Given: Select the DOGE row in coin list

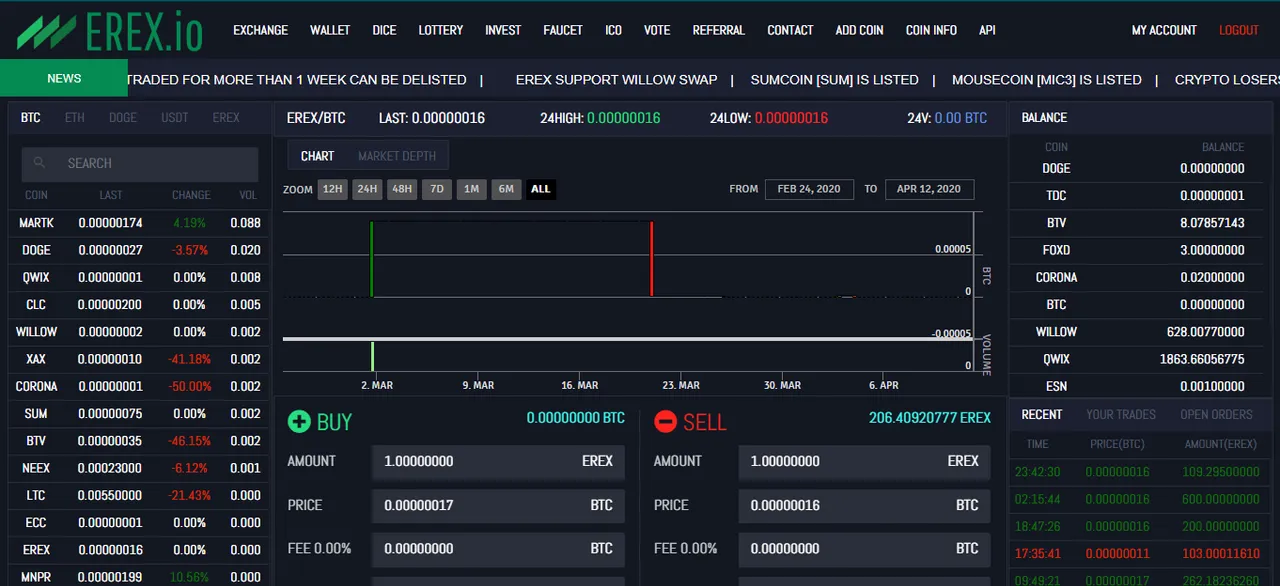Looking at the screenshot, I should point(138,250).
